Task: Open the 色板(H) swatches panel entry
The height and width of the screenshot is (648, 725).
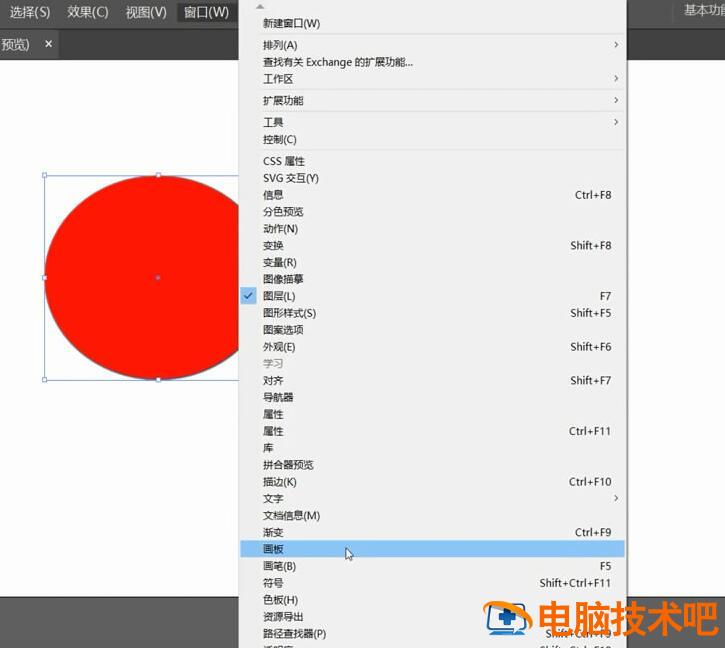Action: click(280, 600)
